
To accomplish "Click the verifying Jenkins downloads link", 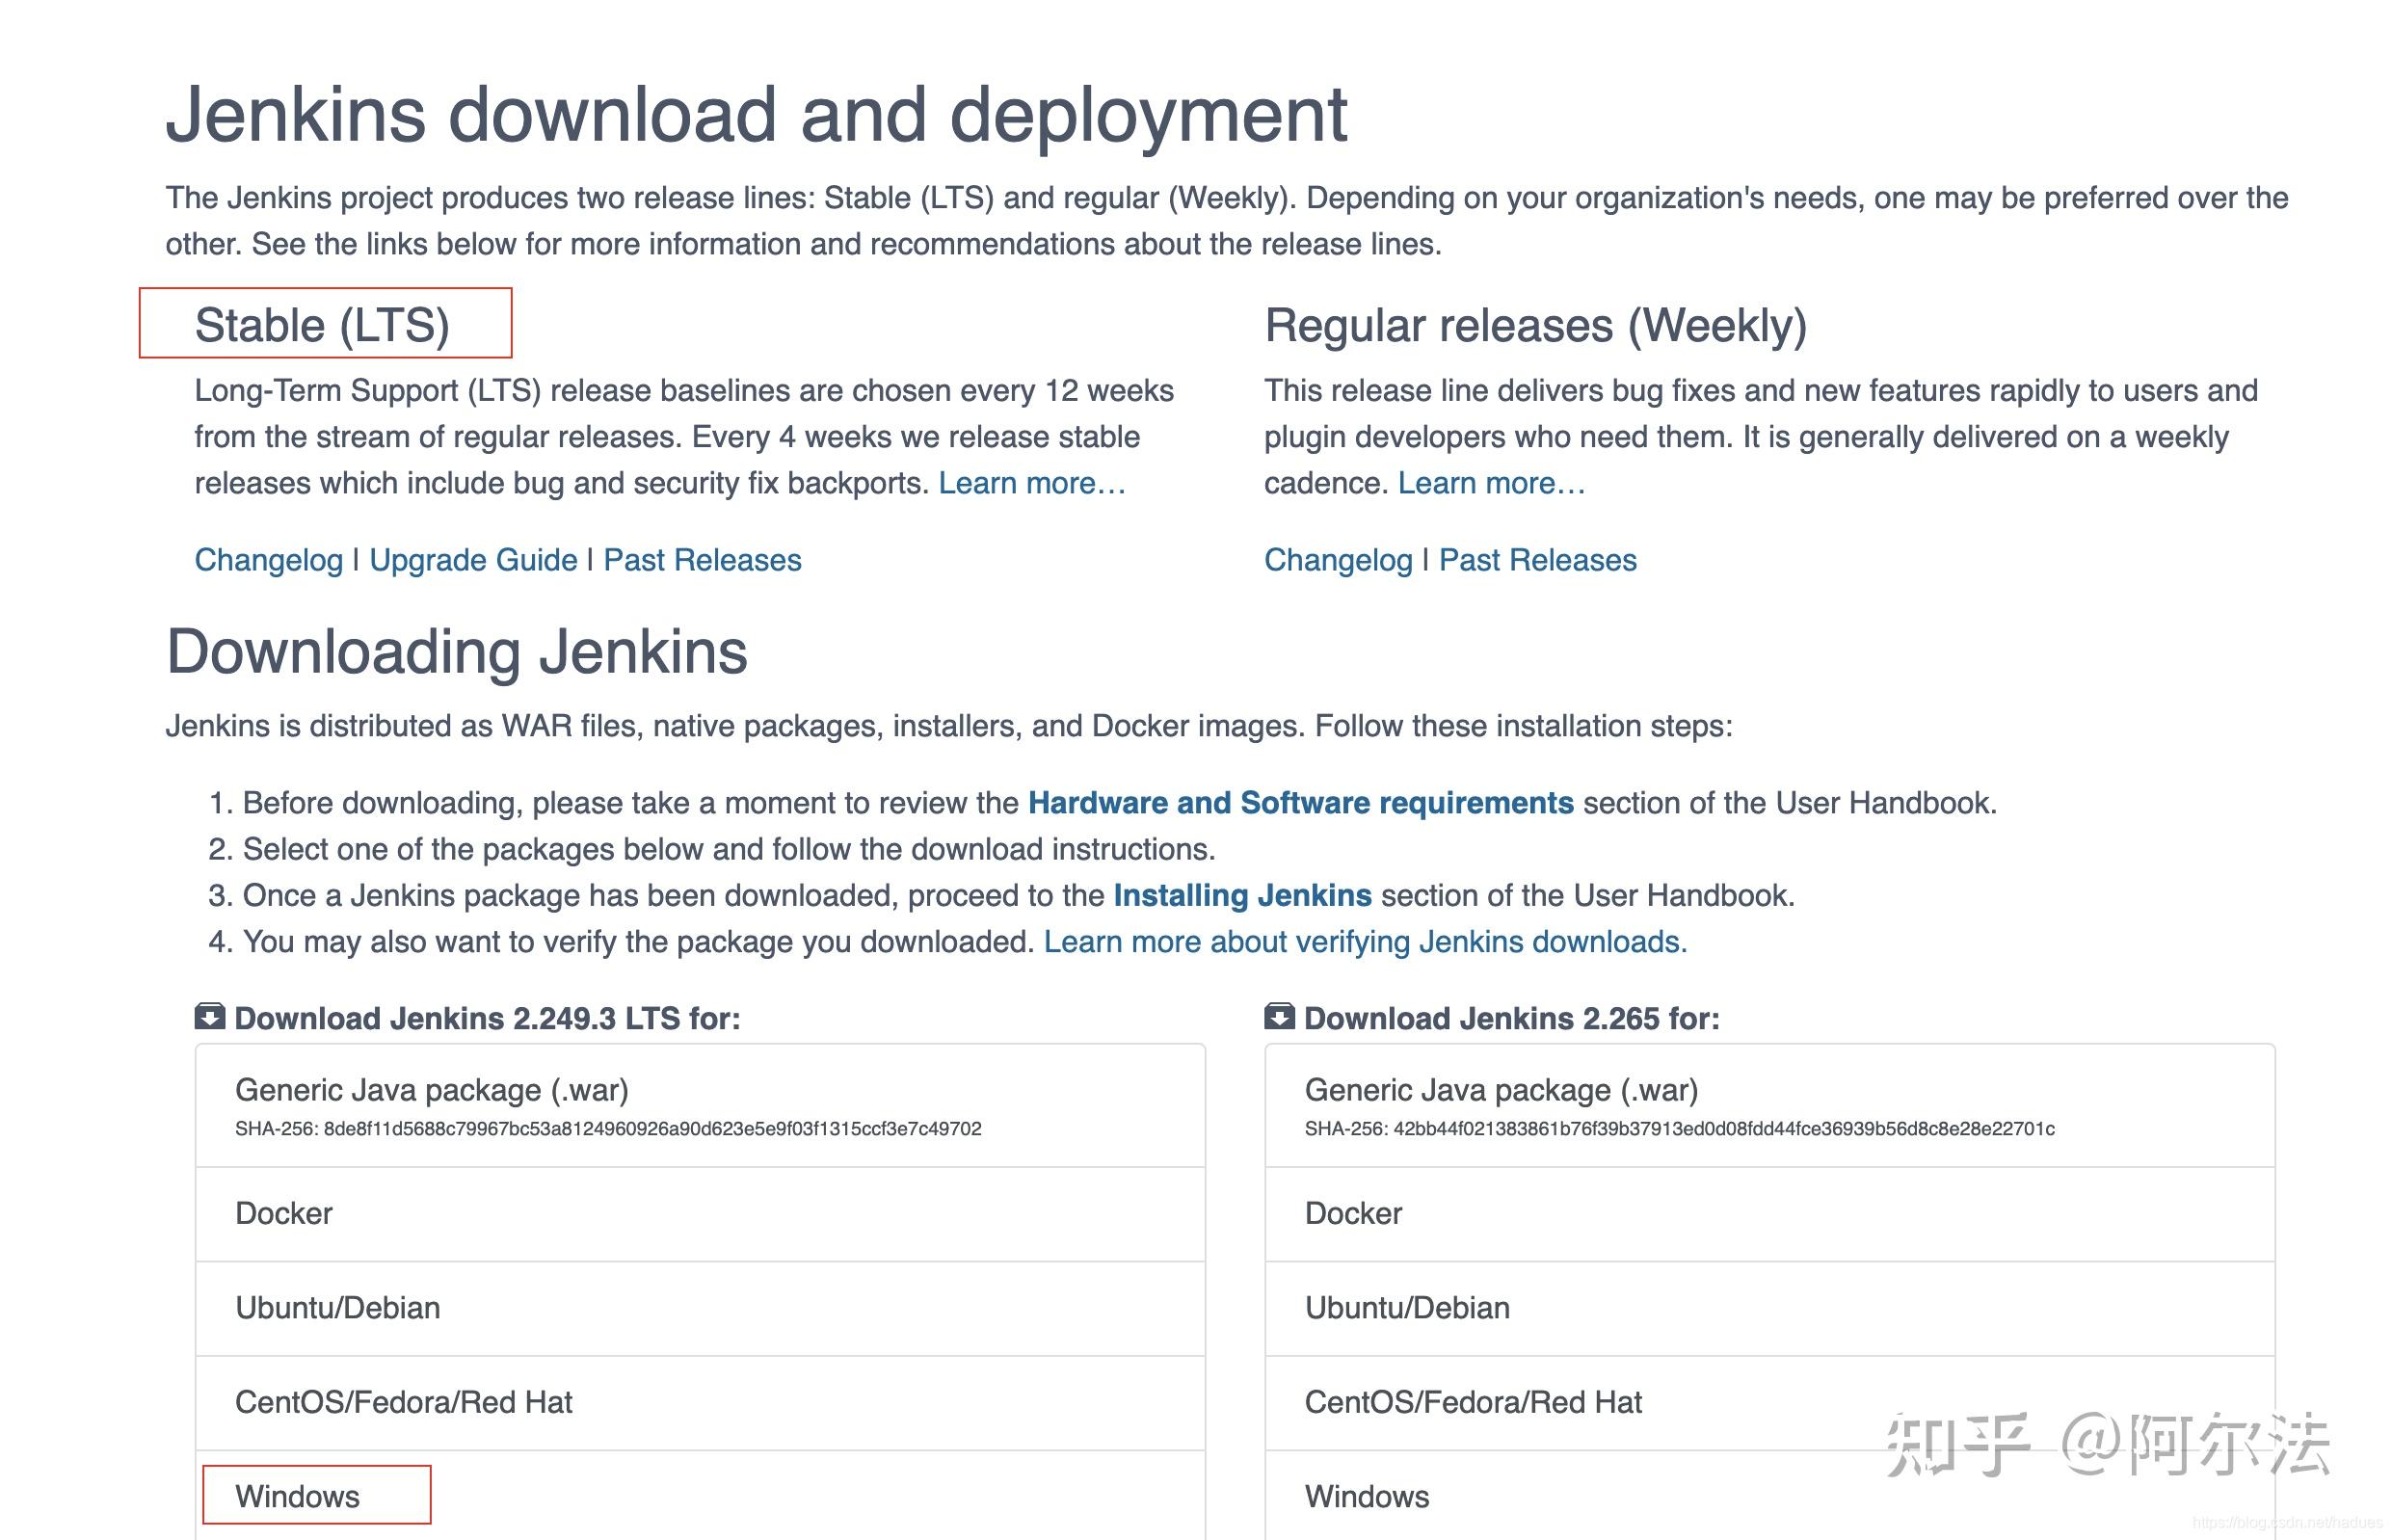I will [x=1364, y=941].
